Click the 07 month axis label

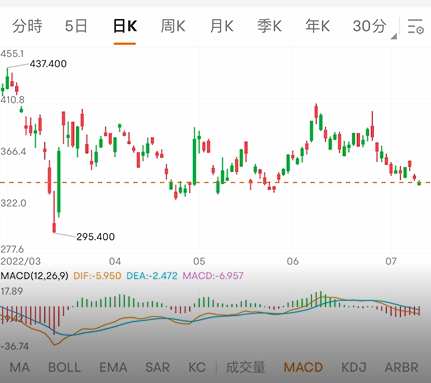[391, 261]
